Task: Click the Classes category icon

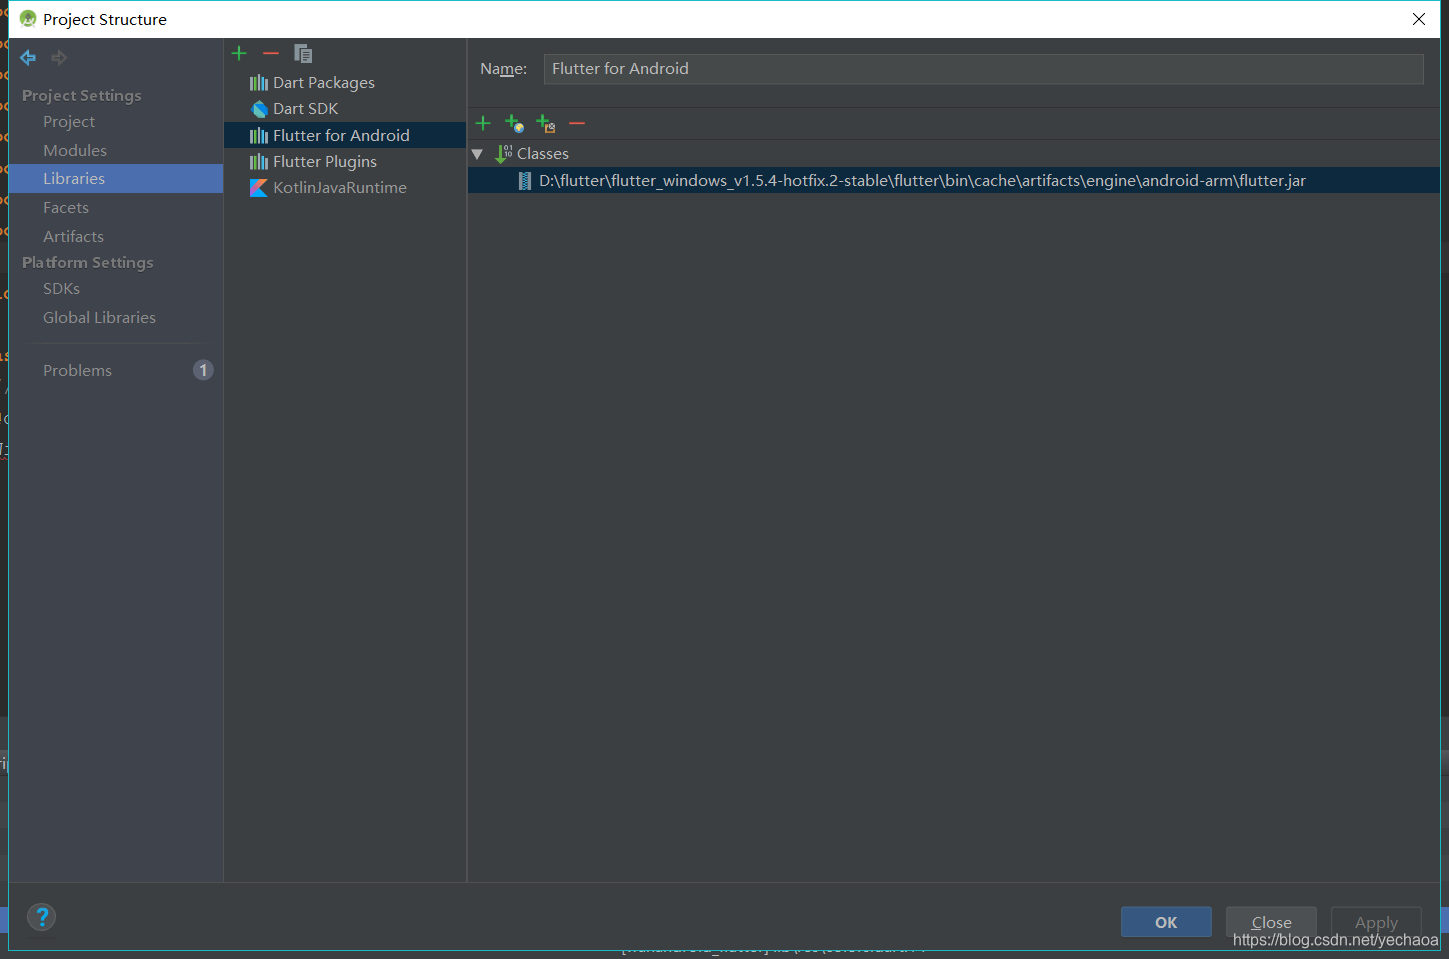Action: pyautogui.click(x=504, y=154)
